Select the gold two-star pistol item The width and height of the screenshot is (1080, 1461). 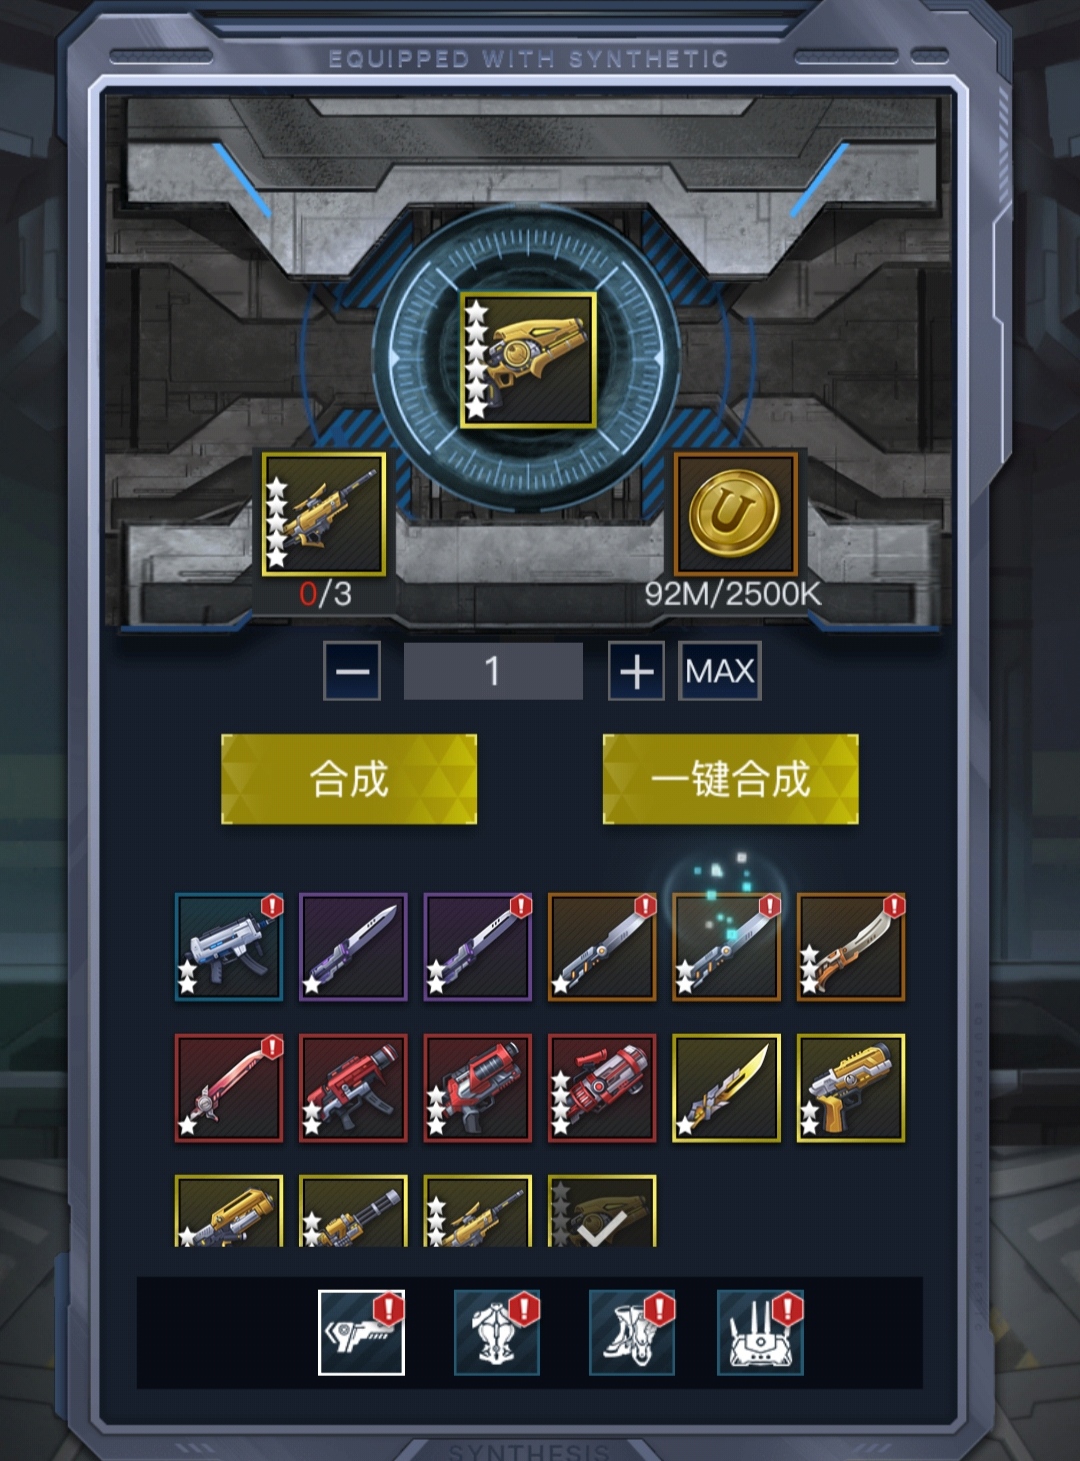click(851, 1088)
